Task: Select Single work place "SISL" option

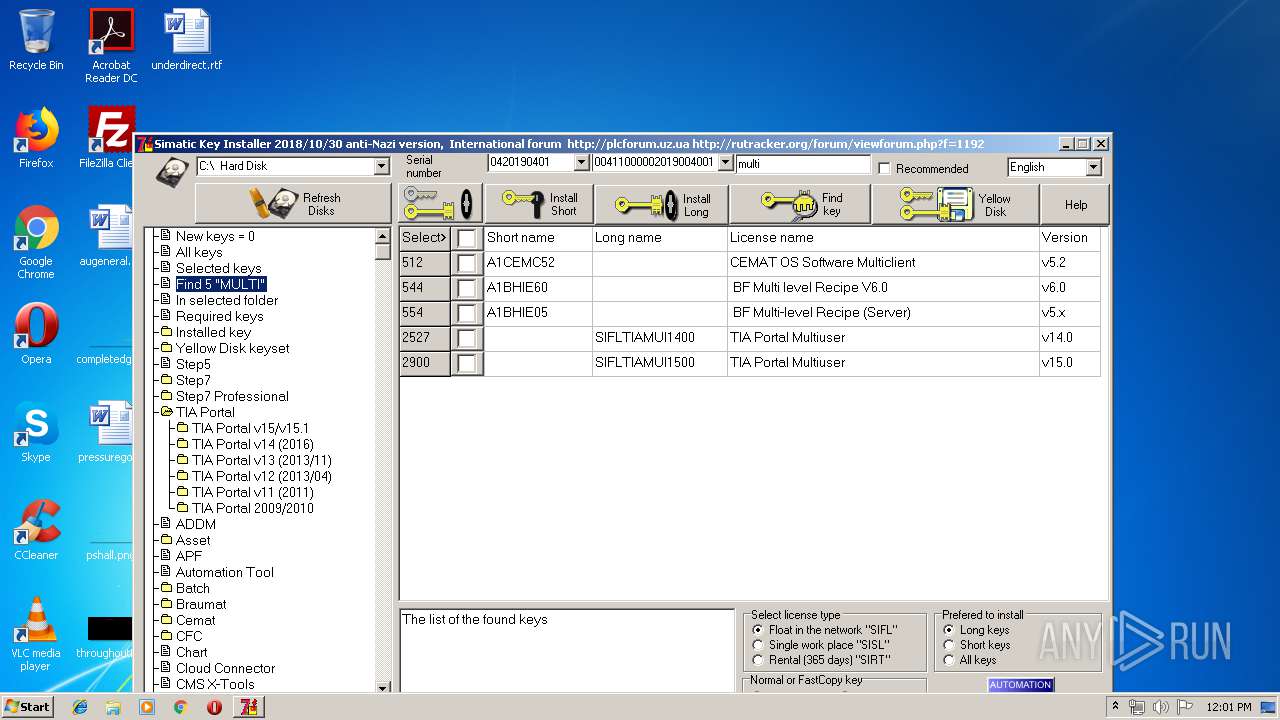Action: [758, 645]
